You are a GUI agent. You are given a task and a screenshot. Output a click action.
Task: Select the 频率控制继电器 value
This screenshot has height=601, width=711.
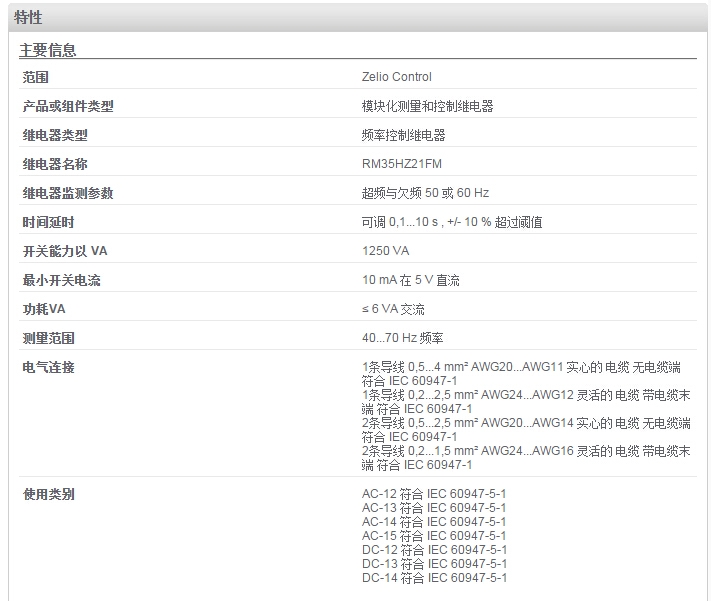coord(404,135)
